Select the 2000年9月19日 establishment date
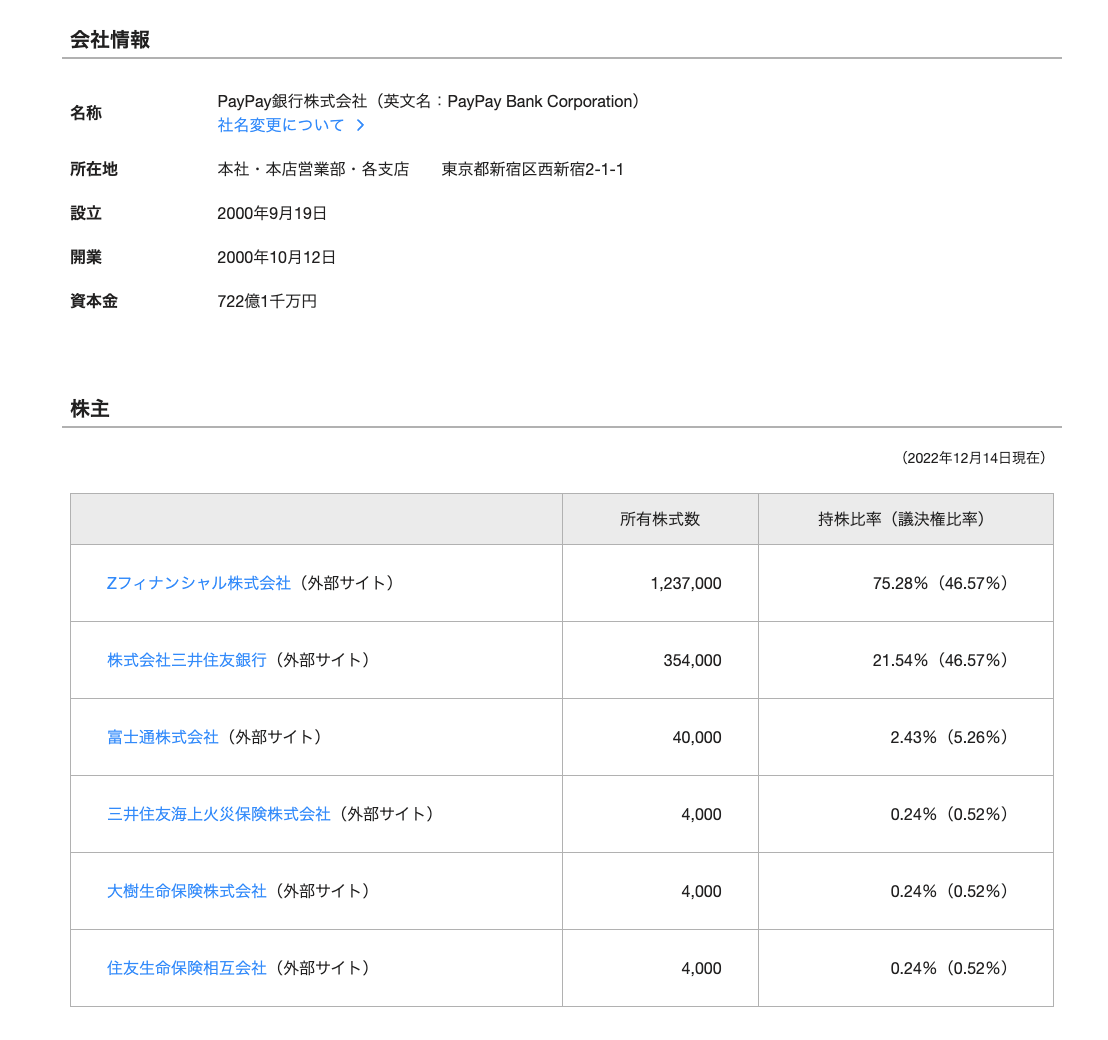Viewport: 1108px width, 1040px height. (272, 213)
